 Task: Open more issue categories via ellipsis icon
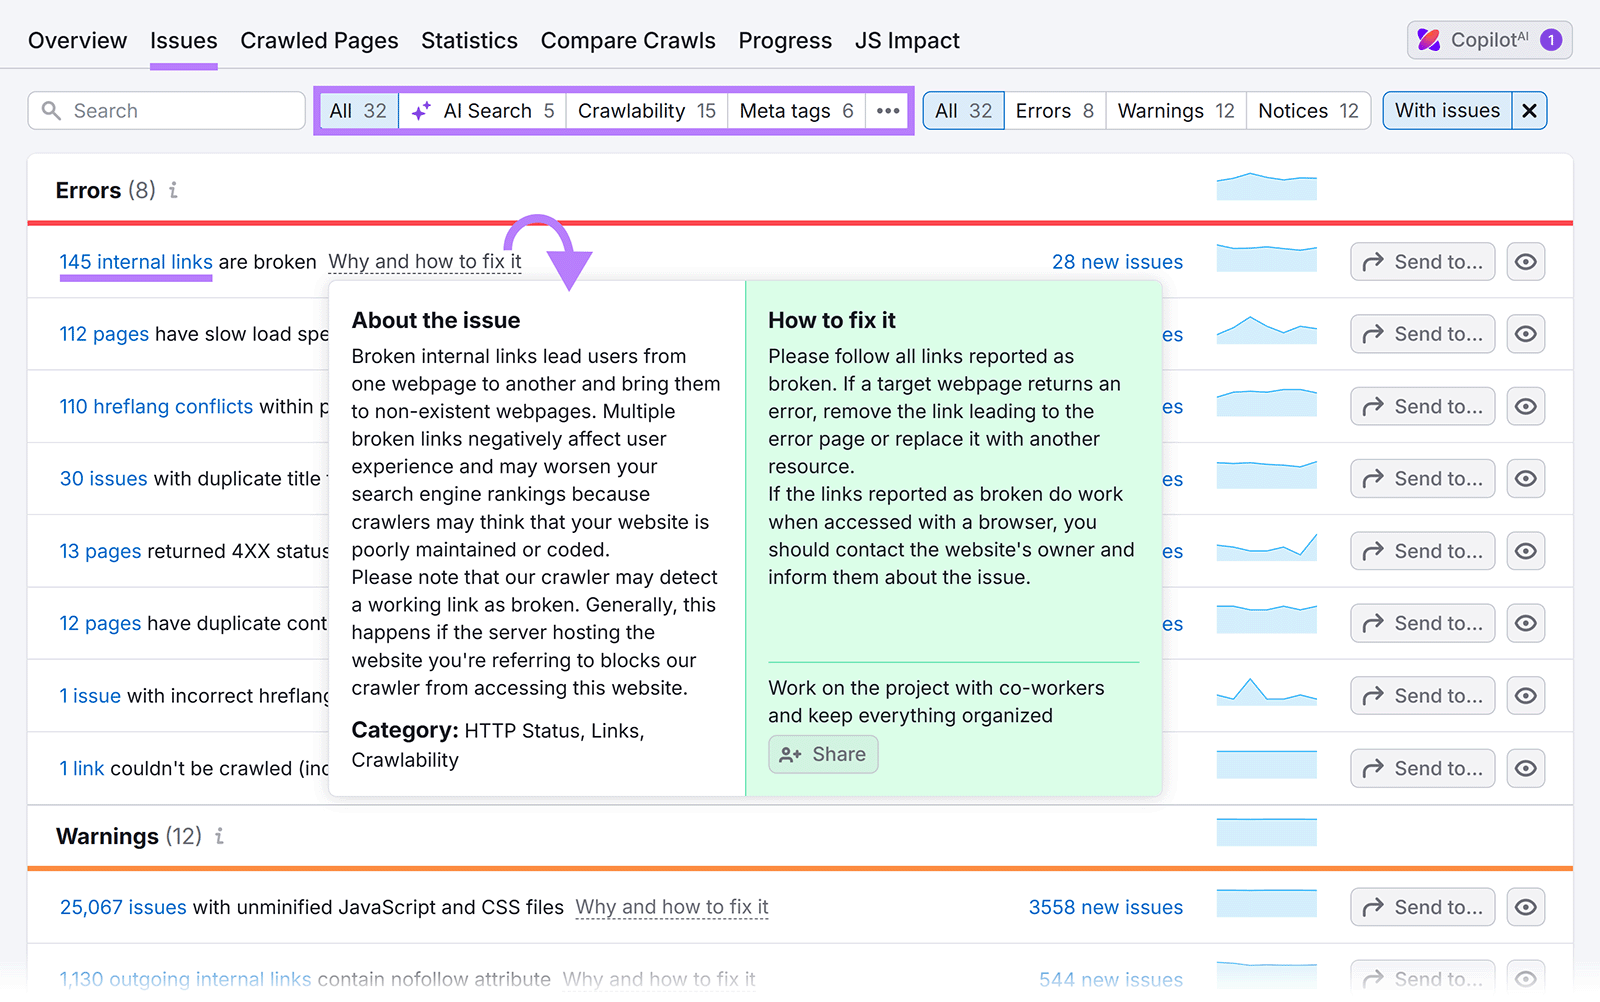(x=886, y=110)
